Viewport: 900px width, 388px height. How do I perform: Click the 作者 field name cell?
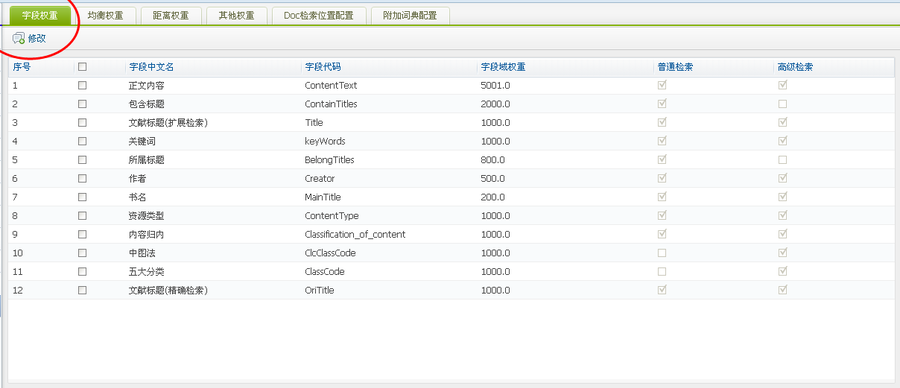[x=138, y=179]
